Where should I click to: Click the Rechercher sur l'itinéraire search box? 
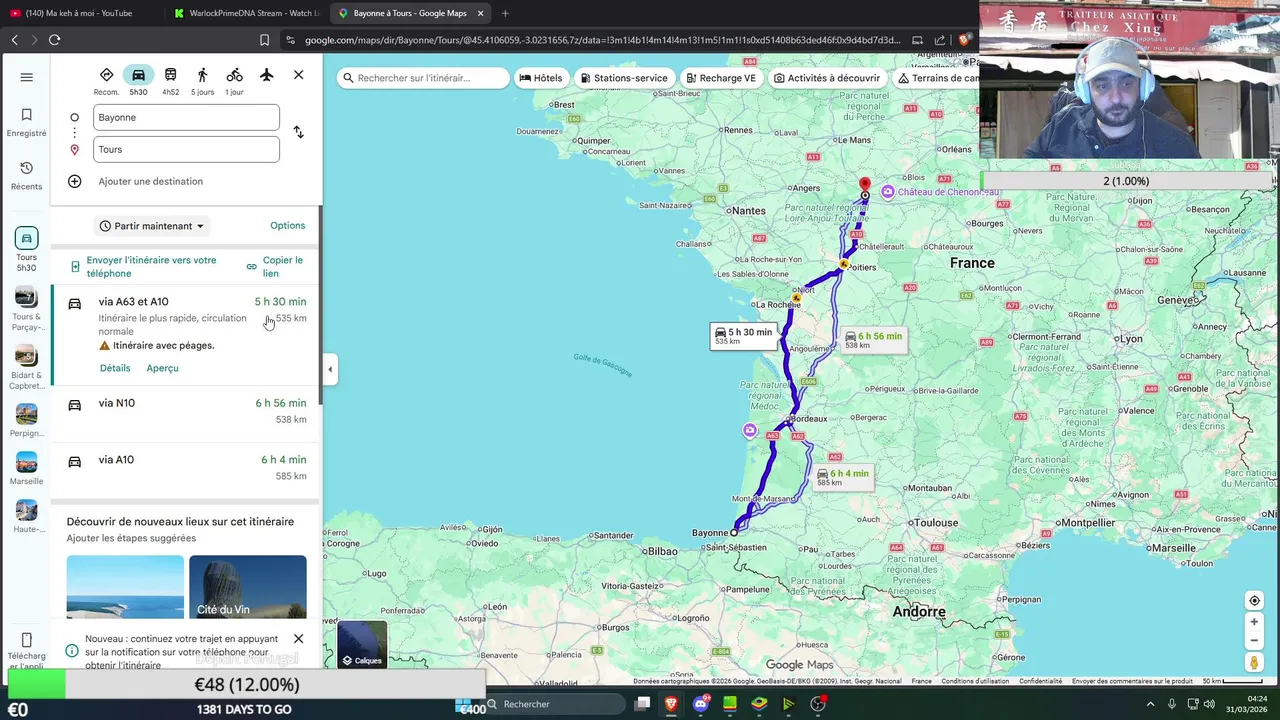click(x=423, y=78)
